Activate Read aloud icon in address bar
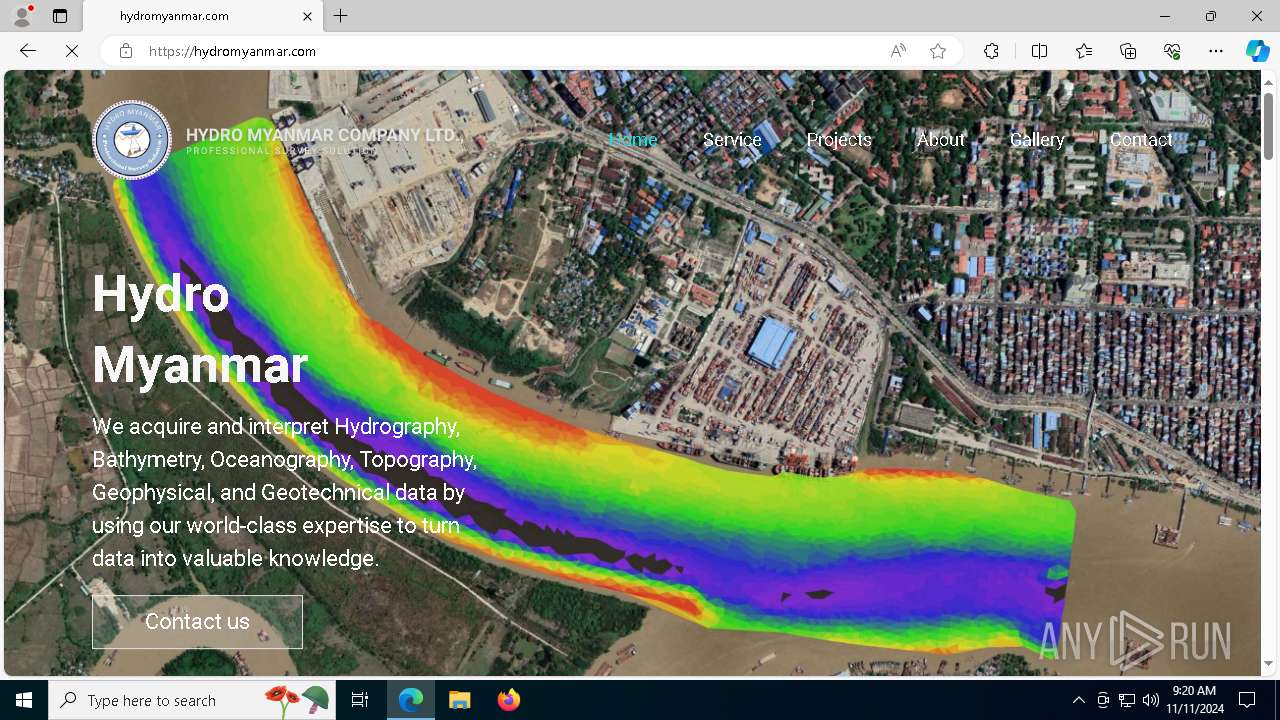 click(898, 51)
